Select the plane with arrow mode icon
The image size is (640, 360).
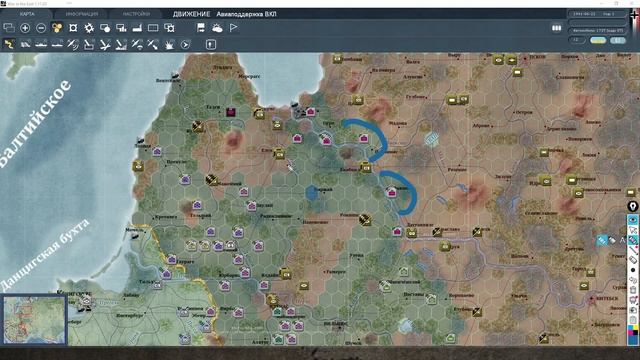click(x=153, y=44)
